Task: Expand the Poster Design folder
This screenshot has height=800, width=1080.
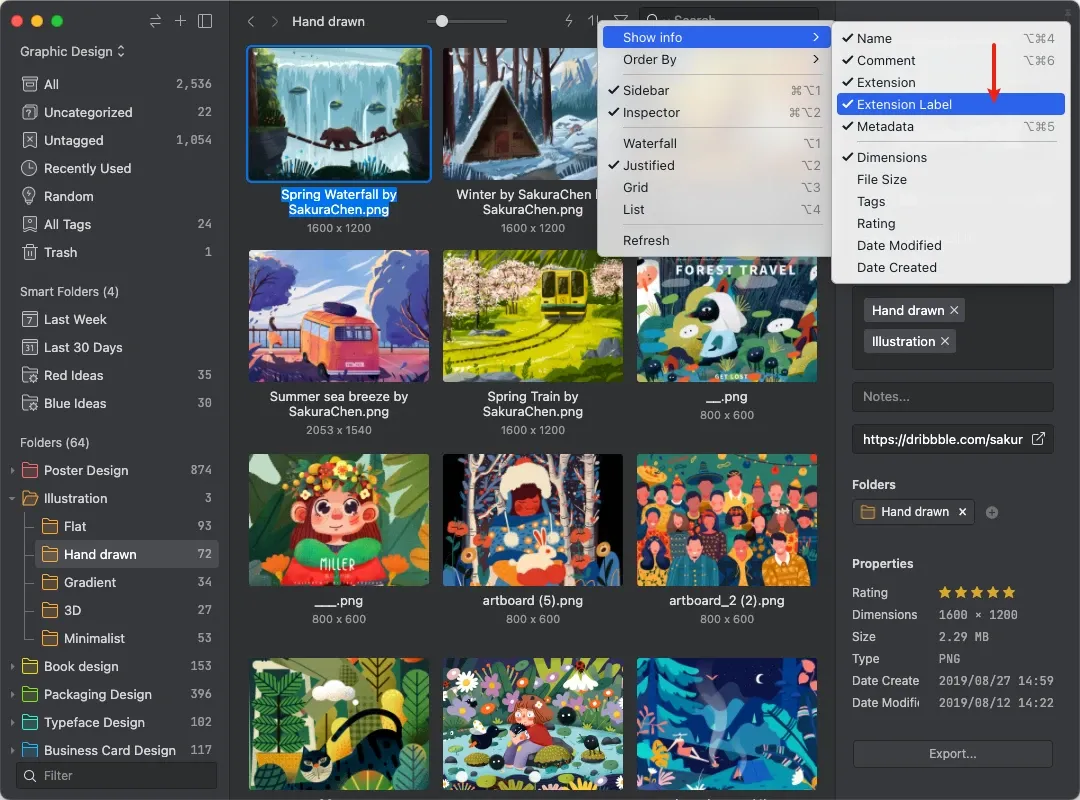Action: (12, 471)
